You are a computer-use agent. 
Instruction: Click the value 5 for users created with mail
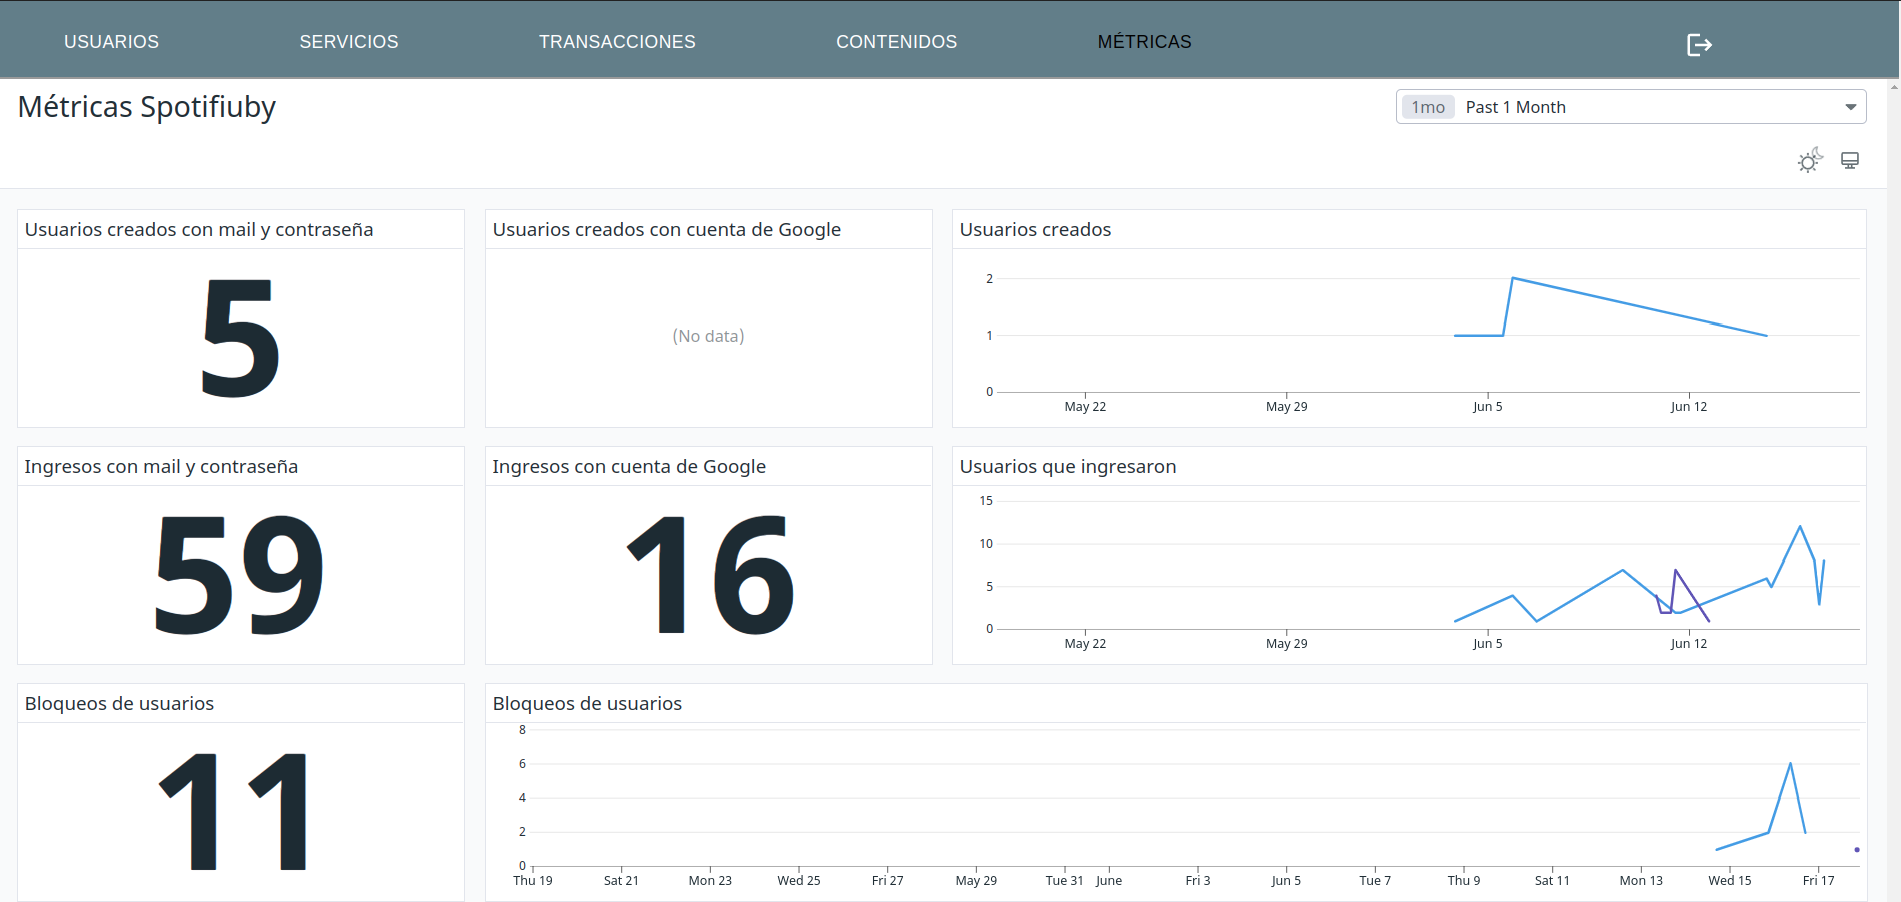pyautogui.click(x=240, y=338)
